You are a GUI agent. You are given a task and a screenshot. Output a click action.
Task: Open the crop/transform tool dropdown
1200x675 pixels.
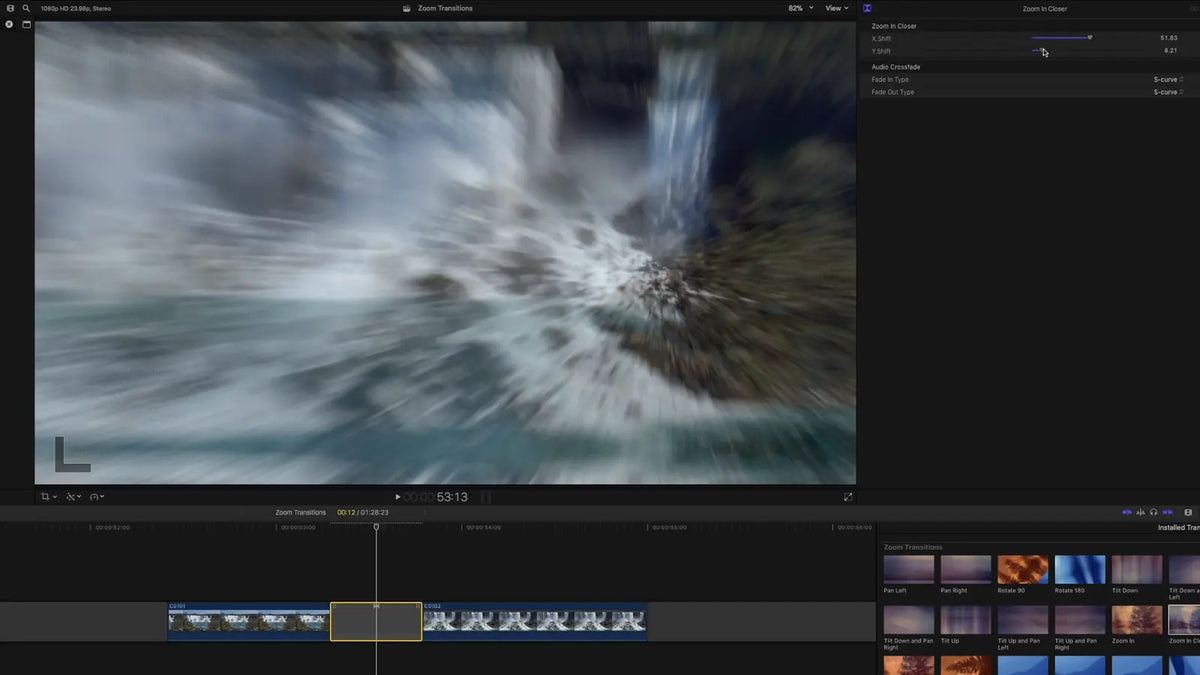point(48,496)
